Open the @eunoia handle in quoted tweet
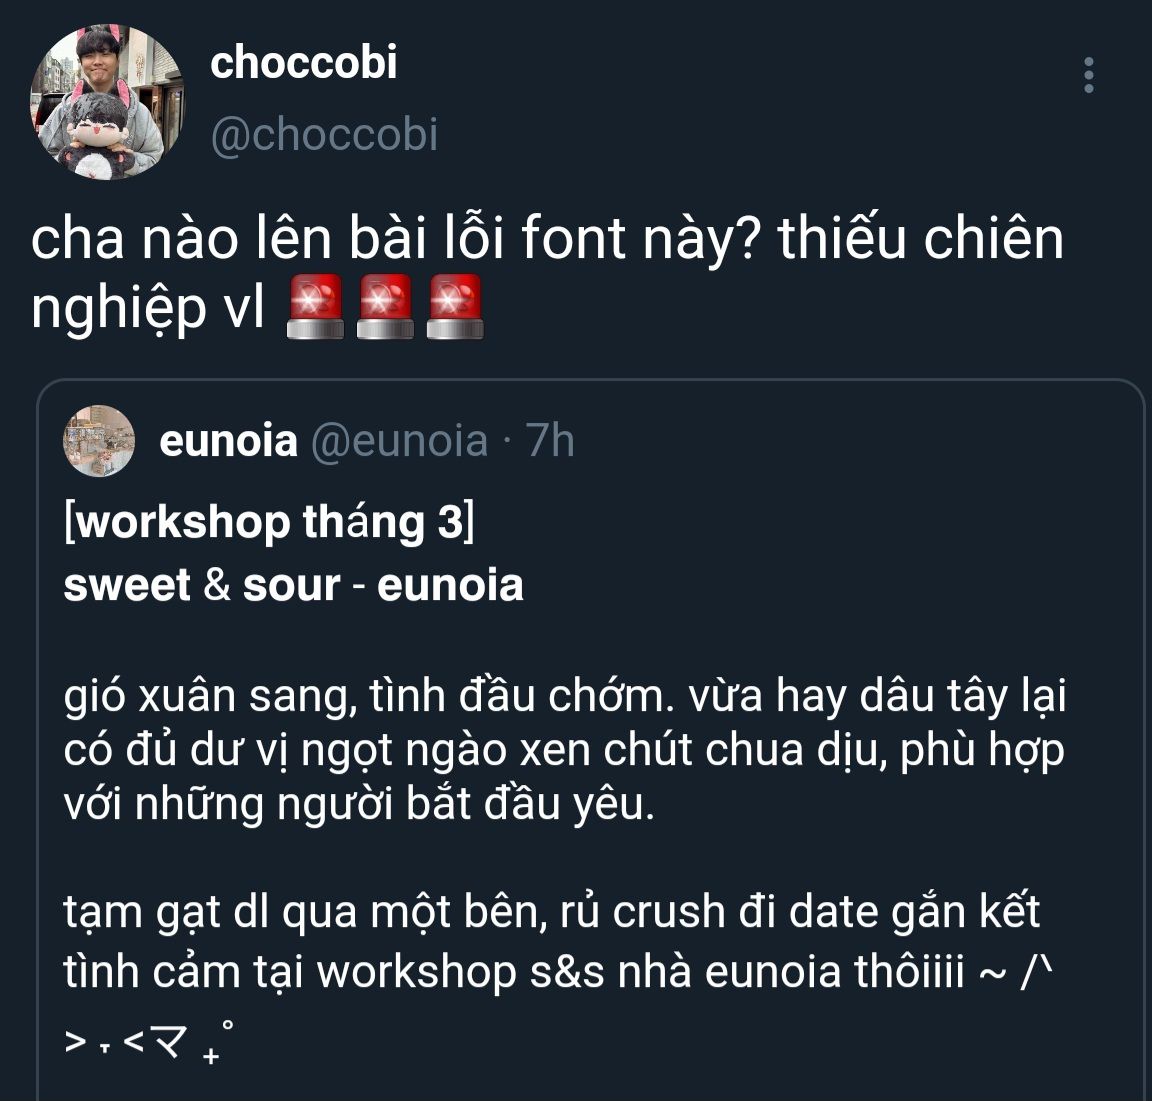 point(399,441)
